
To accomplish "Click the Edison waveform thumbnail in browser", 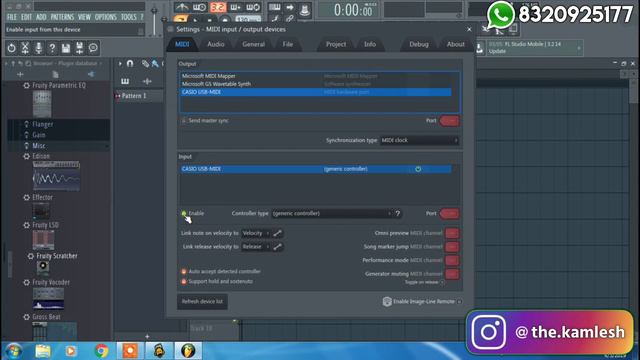I will tap(56, 176).
